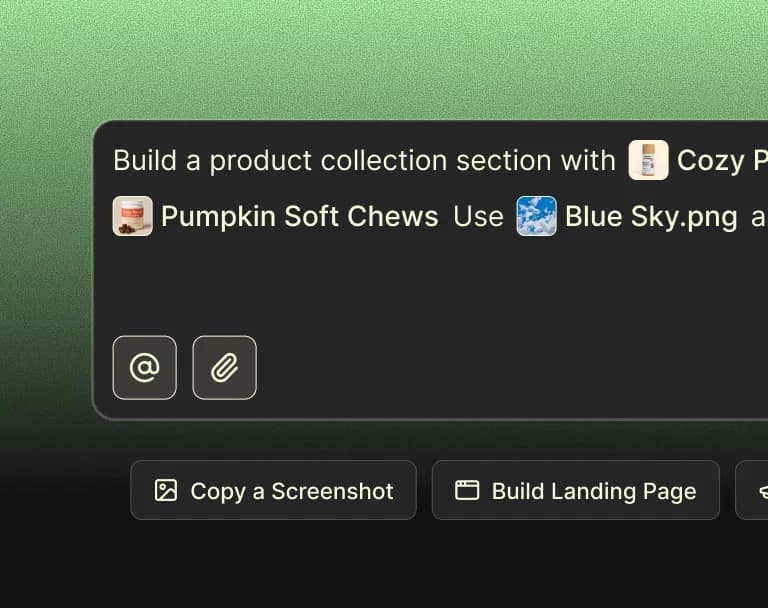This screenshot has width=768, height=608.
Task: Choose the Copy a Screenshot suggestion
Action: (x=273, y=490)
